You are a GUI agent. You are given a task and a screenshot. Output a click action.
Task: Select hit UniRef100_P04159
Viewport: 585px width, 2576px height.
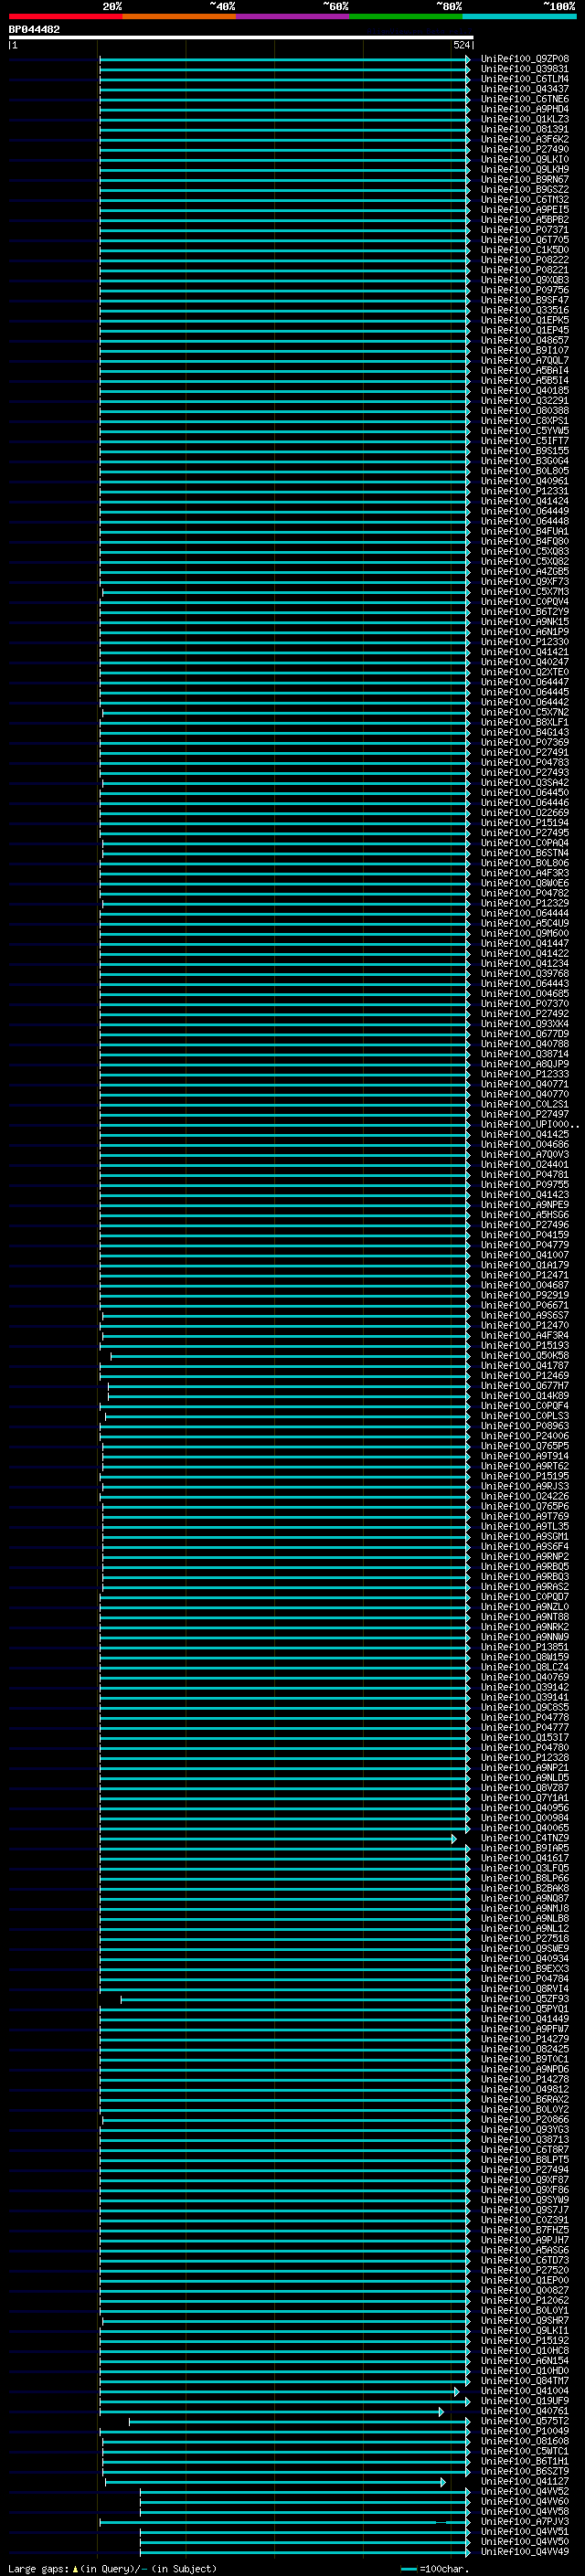point(525,1235)
